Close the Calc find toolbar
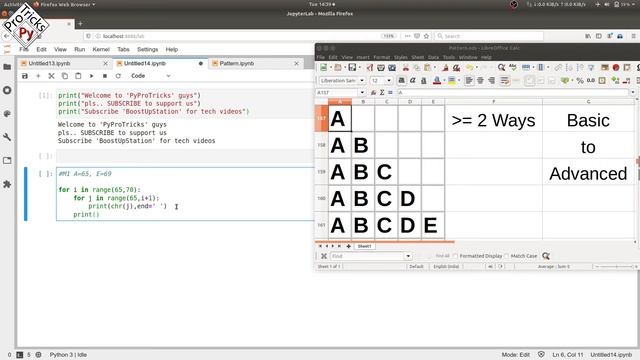The width and height of the screenshot is (640, 360). pos(324,256)
